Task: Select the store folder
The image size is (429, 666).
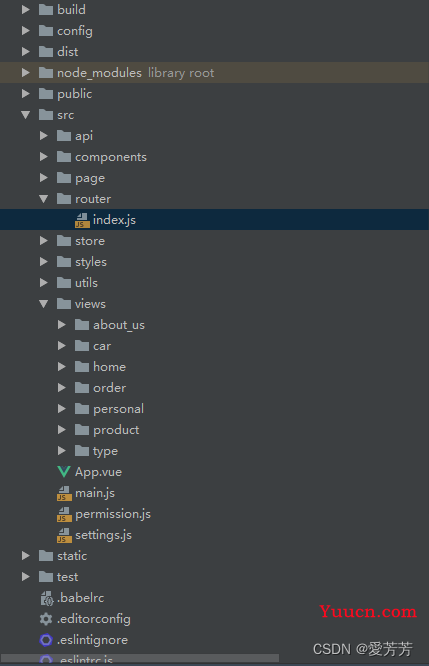Action: [x=90, y=241]
